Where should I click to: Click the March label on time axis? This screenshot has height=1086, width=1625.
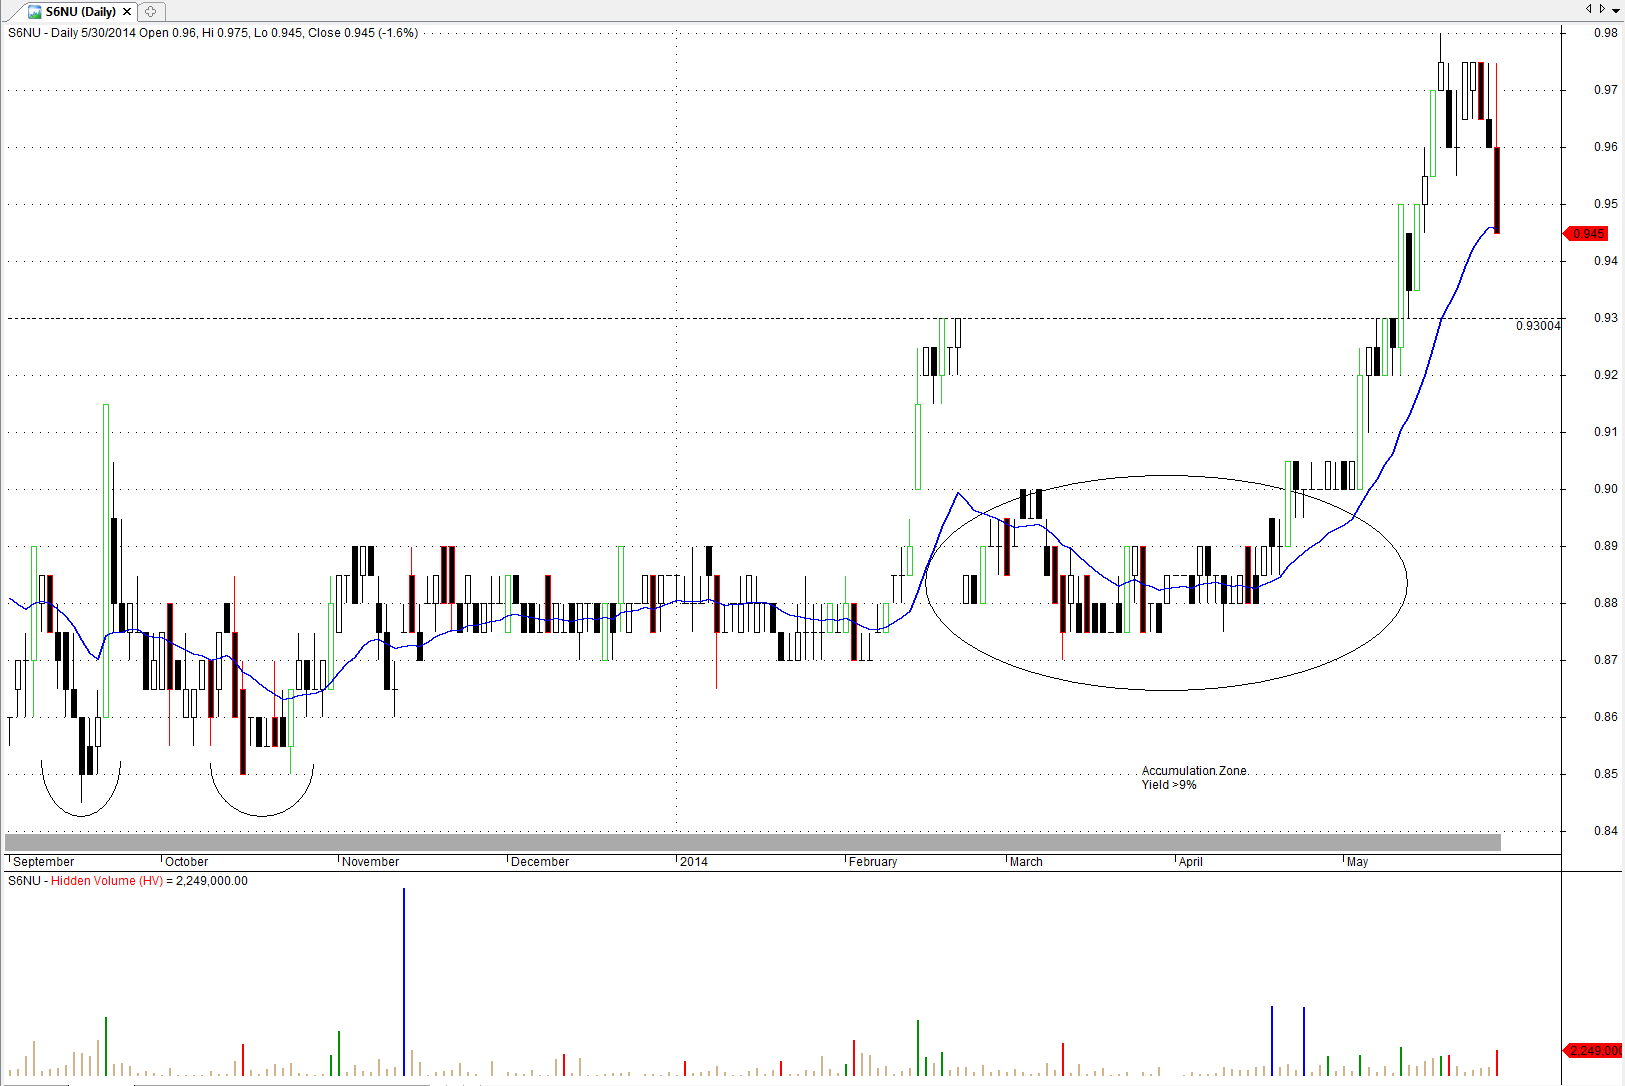tap(1026, 862)
